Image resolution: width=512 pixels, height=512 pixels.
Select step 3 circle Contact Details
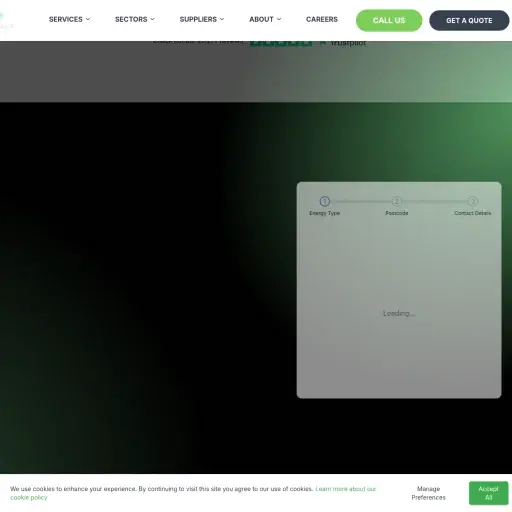[x=473, y=201]
